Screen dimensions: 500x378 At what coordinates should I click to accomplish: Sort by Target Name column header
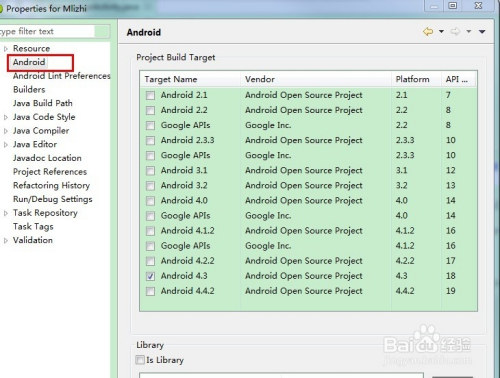click(190, 79)
